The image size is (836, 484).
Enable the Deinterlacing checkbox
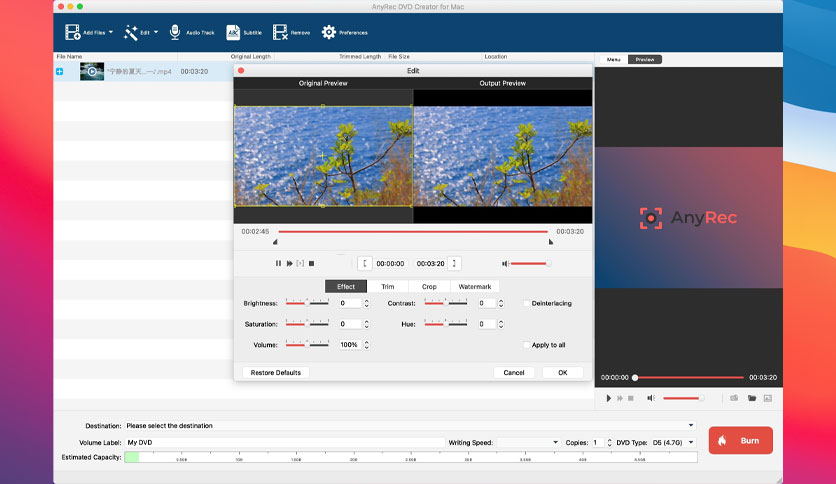pyautogui.click(x=527, y=303)
